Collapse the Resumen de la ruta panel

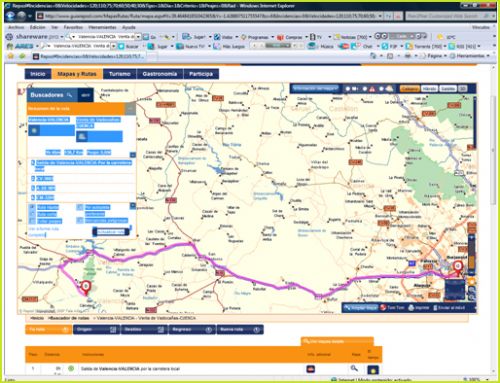click(x=130, y=108)
